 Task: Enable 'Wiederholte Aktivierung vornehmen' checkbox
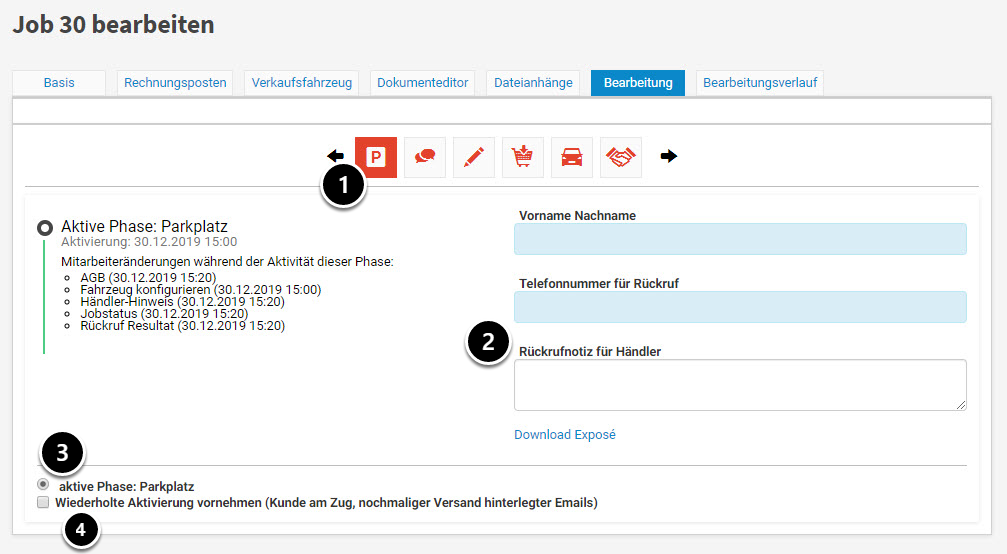click(x=43, y=503)
